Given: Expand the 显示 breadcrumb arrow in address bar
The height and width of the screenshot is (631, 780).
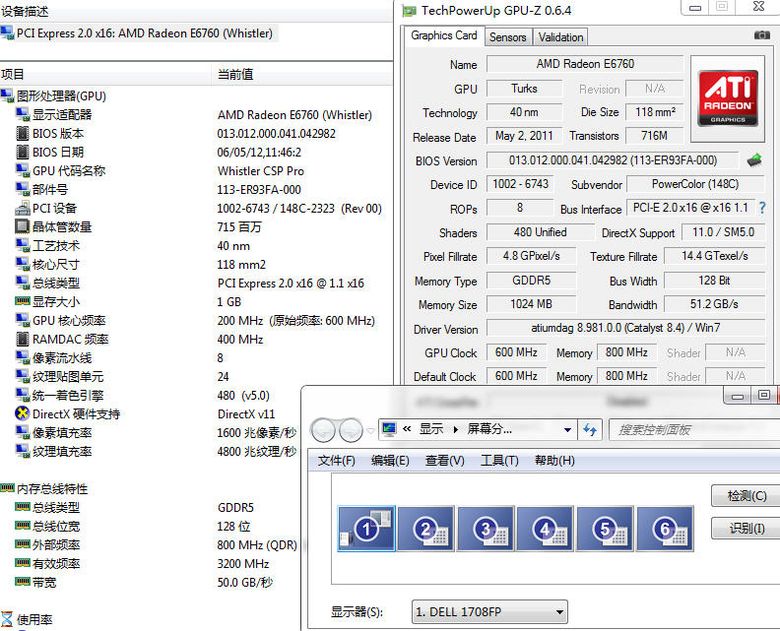Looking at the screenshot, I should [x=456, y=429].
